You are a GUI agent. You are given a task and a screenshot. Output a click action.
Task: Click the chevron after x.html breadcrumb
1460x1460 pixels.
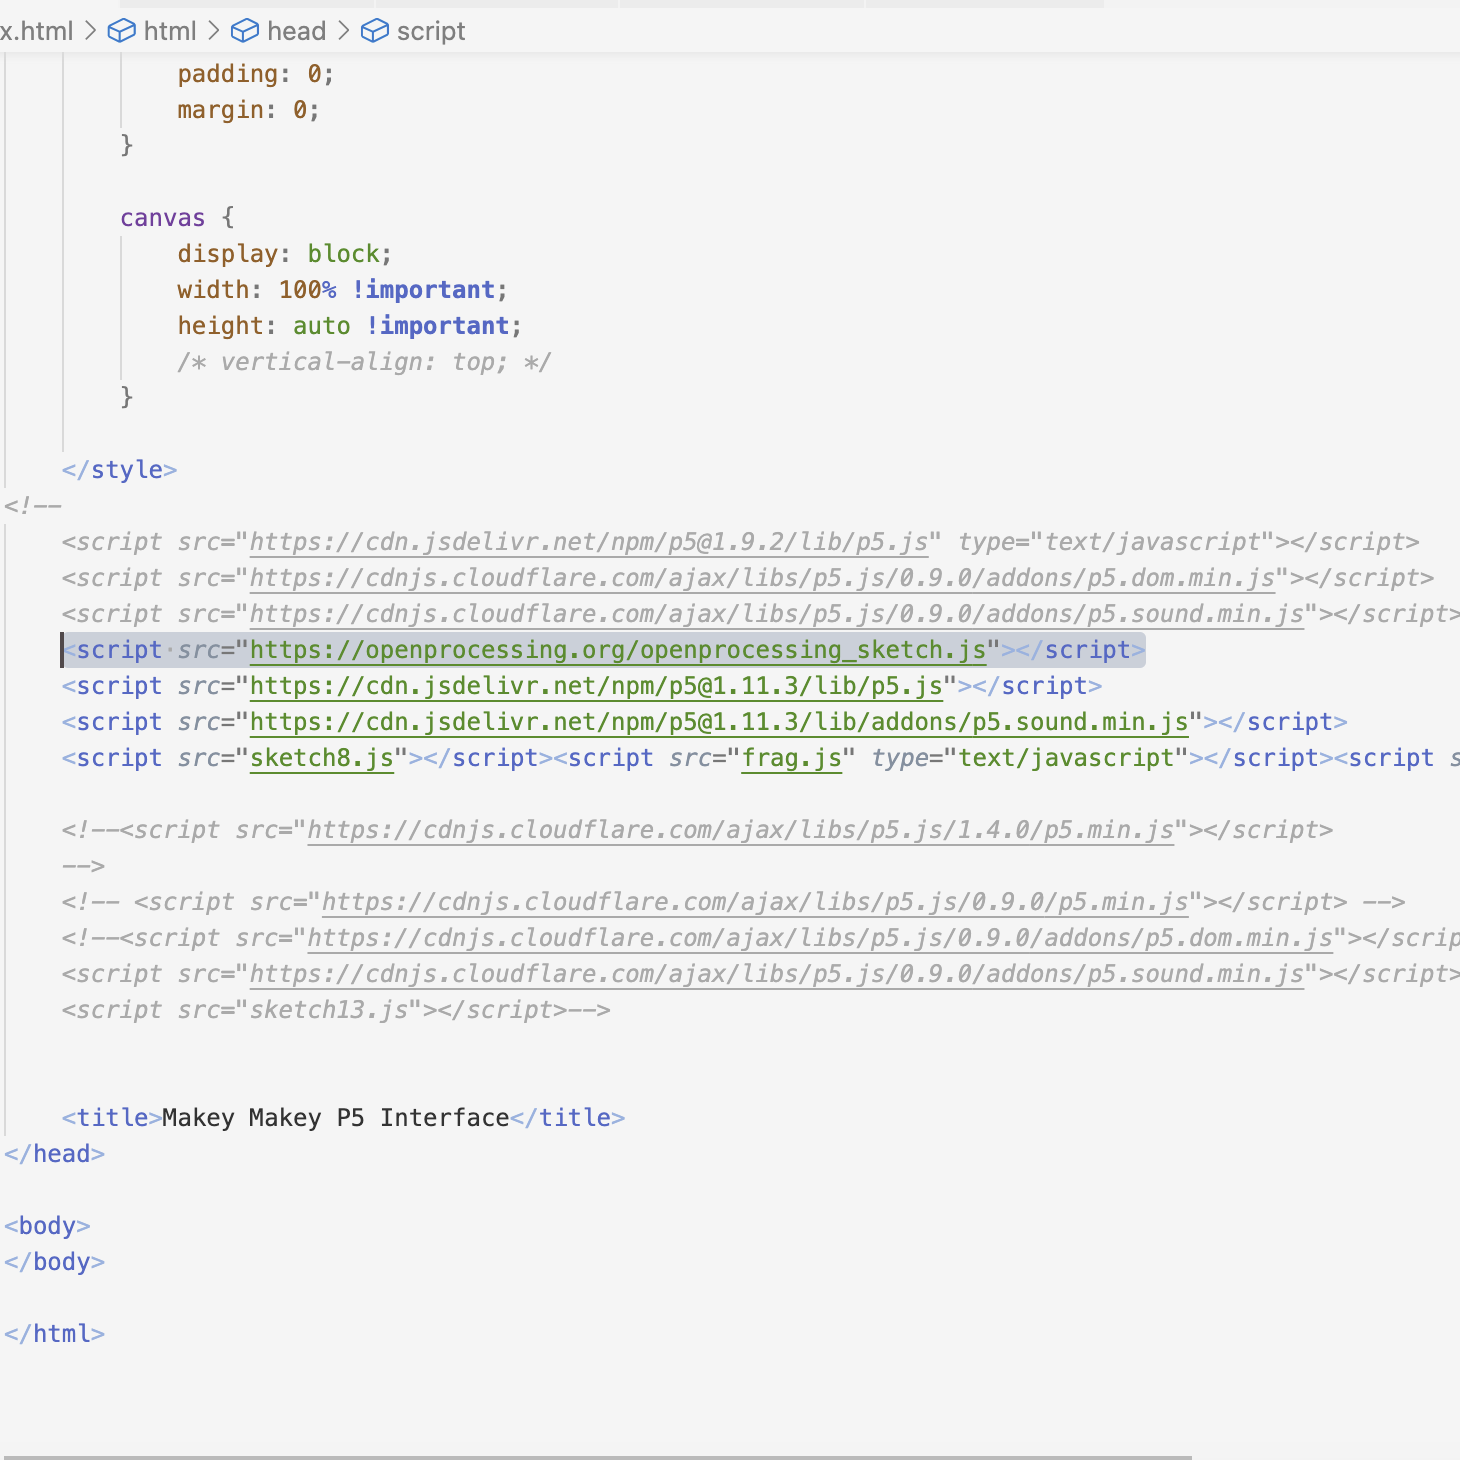point(89,31)
